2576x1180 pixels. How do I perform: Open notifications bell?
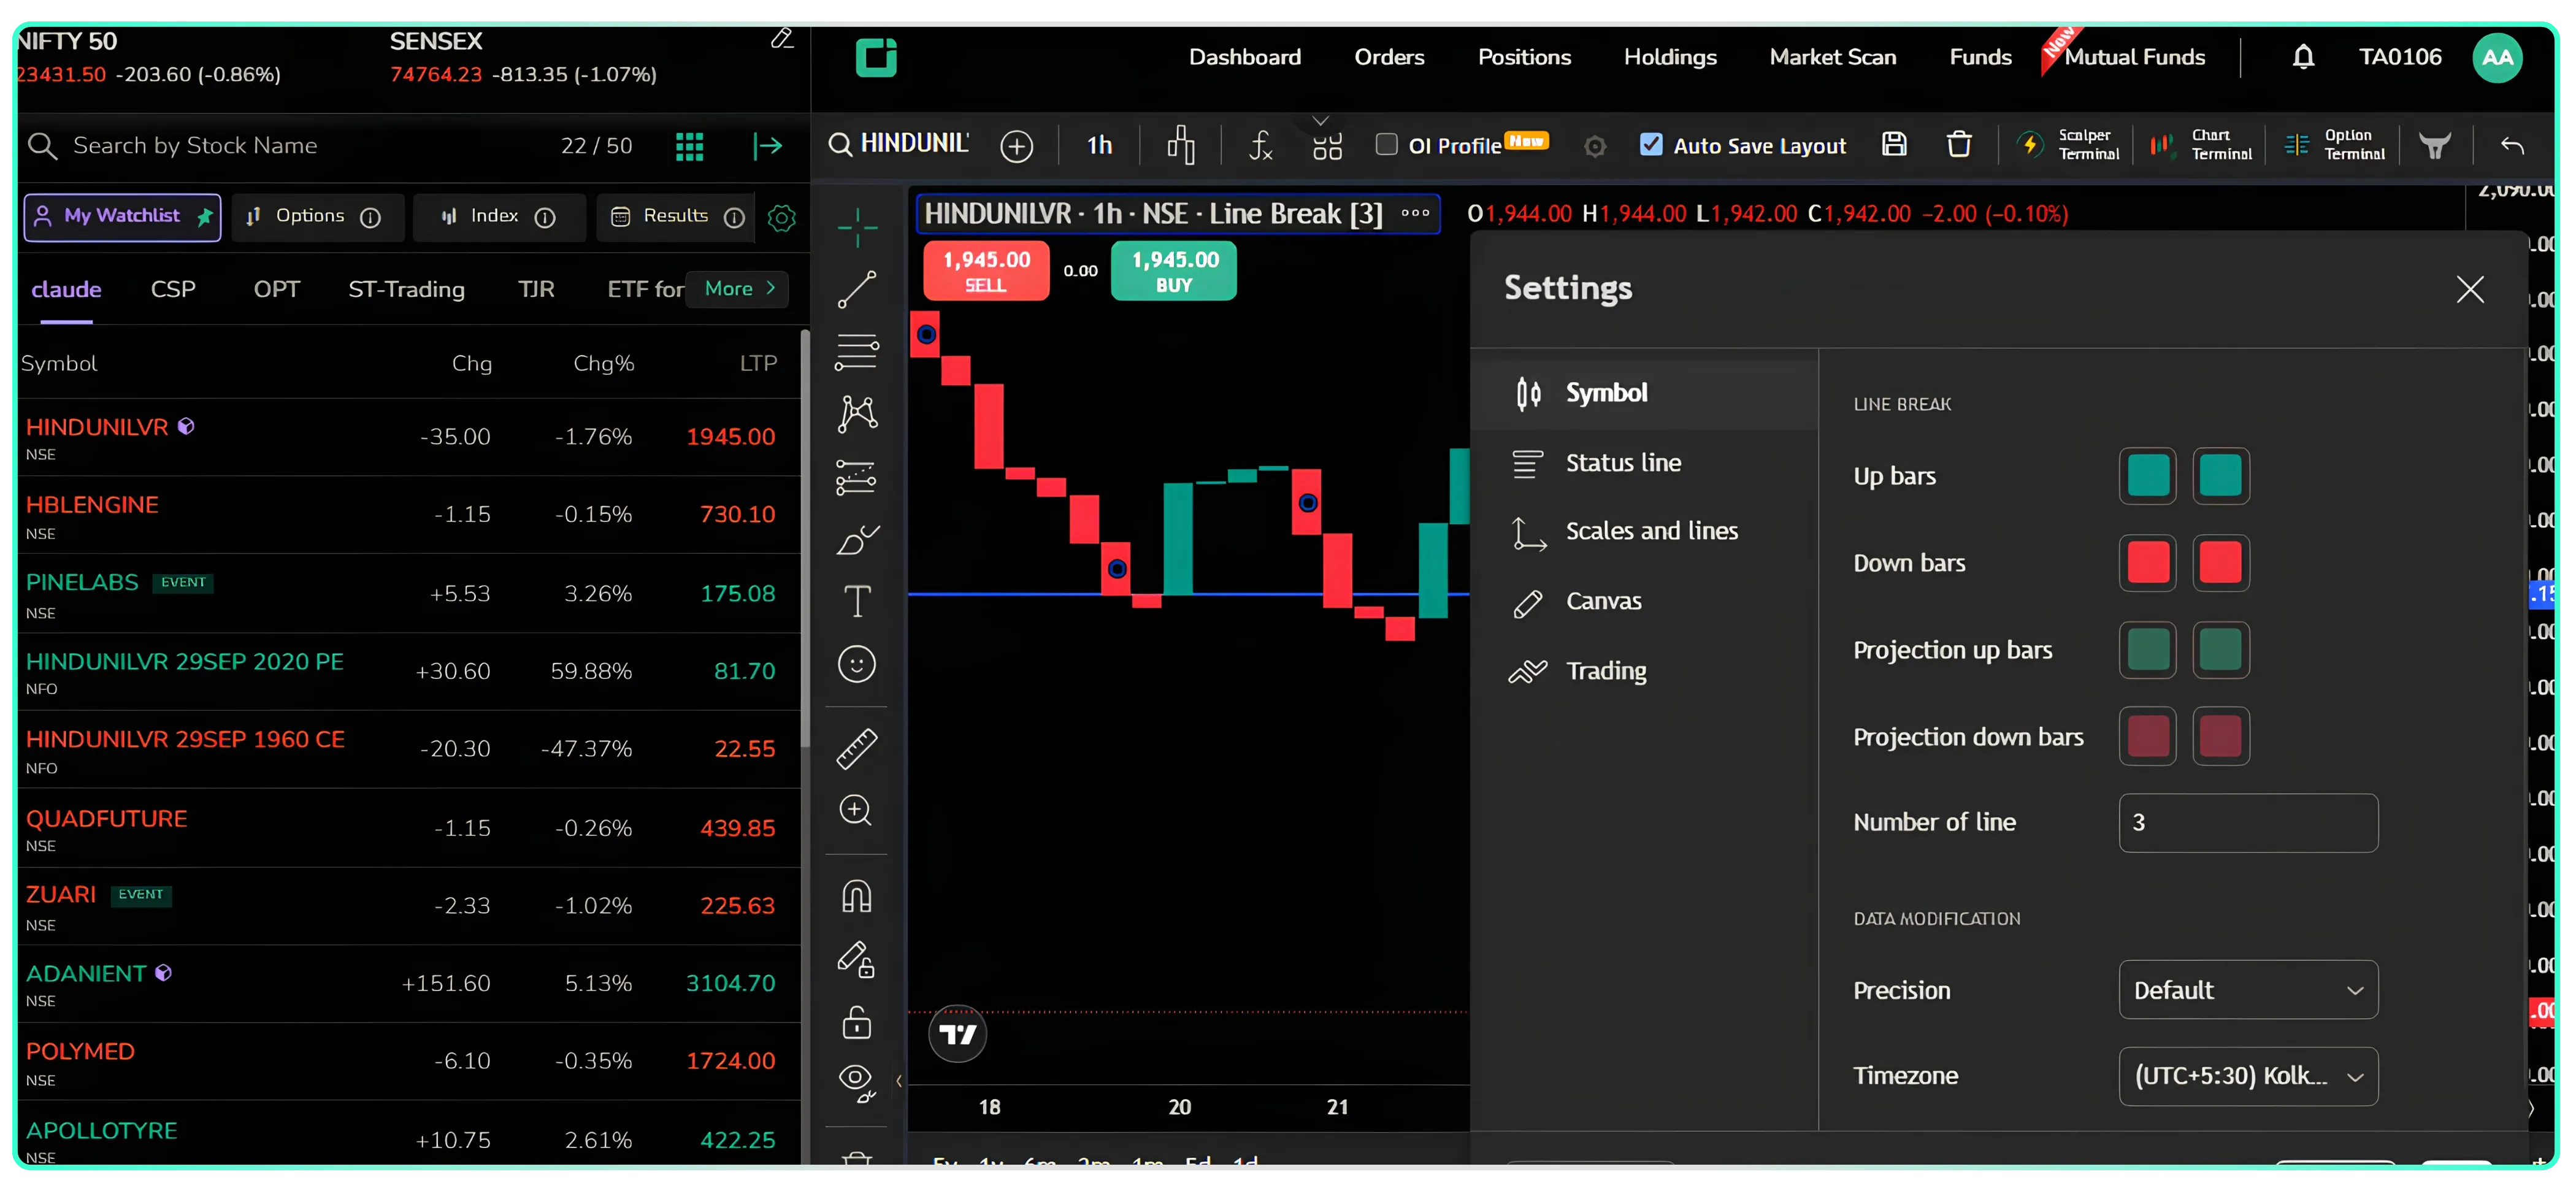[x=2303, y=57]
